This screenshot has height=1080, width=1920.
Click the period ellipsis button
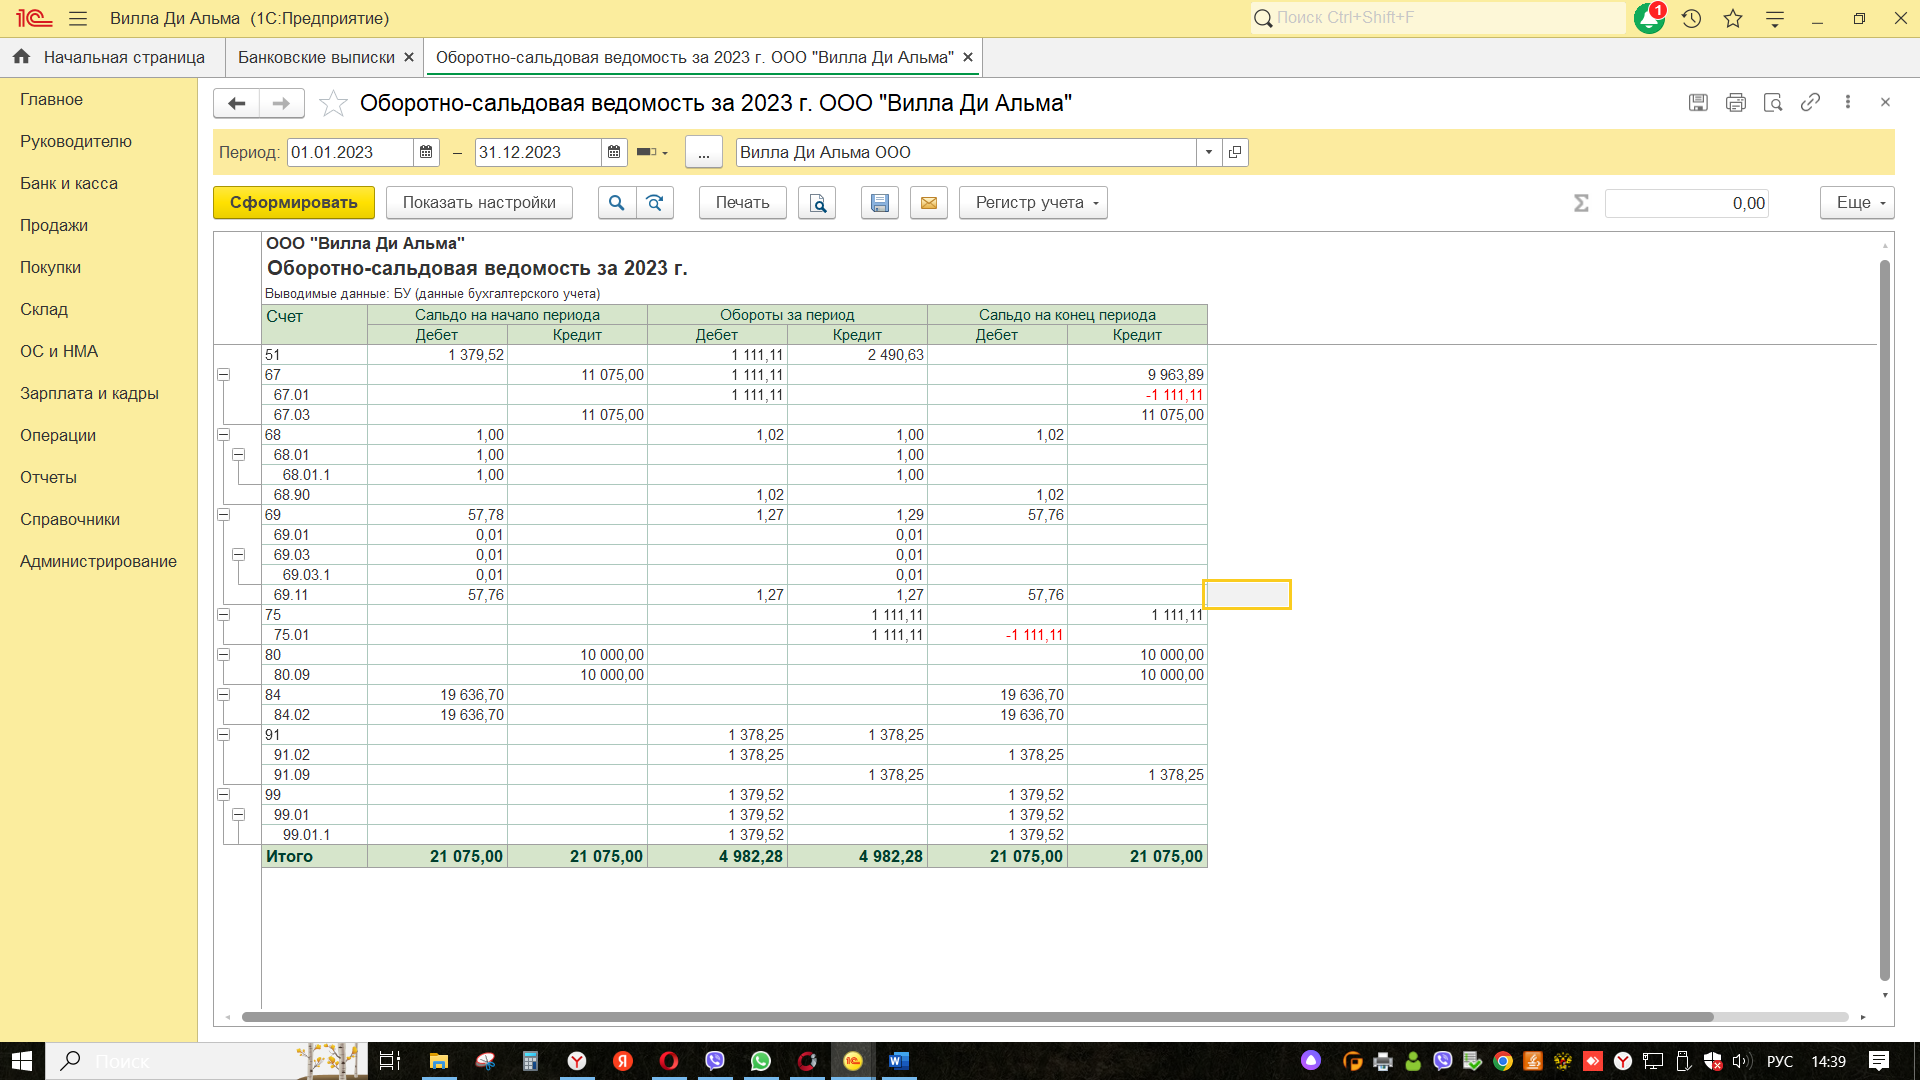point(704,152)
